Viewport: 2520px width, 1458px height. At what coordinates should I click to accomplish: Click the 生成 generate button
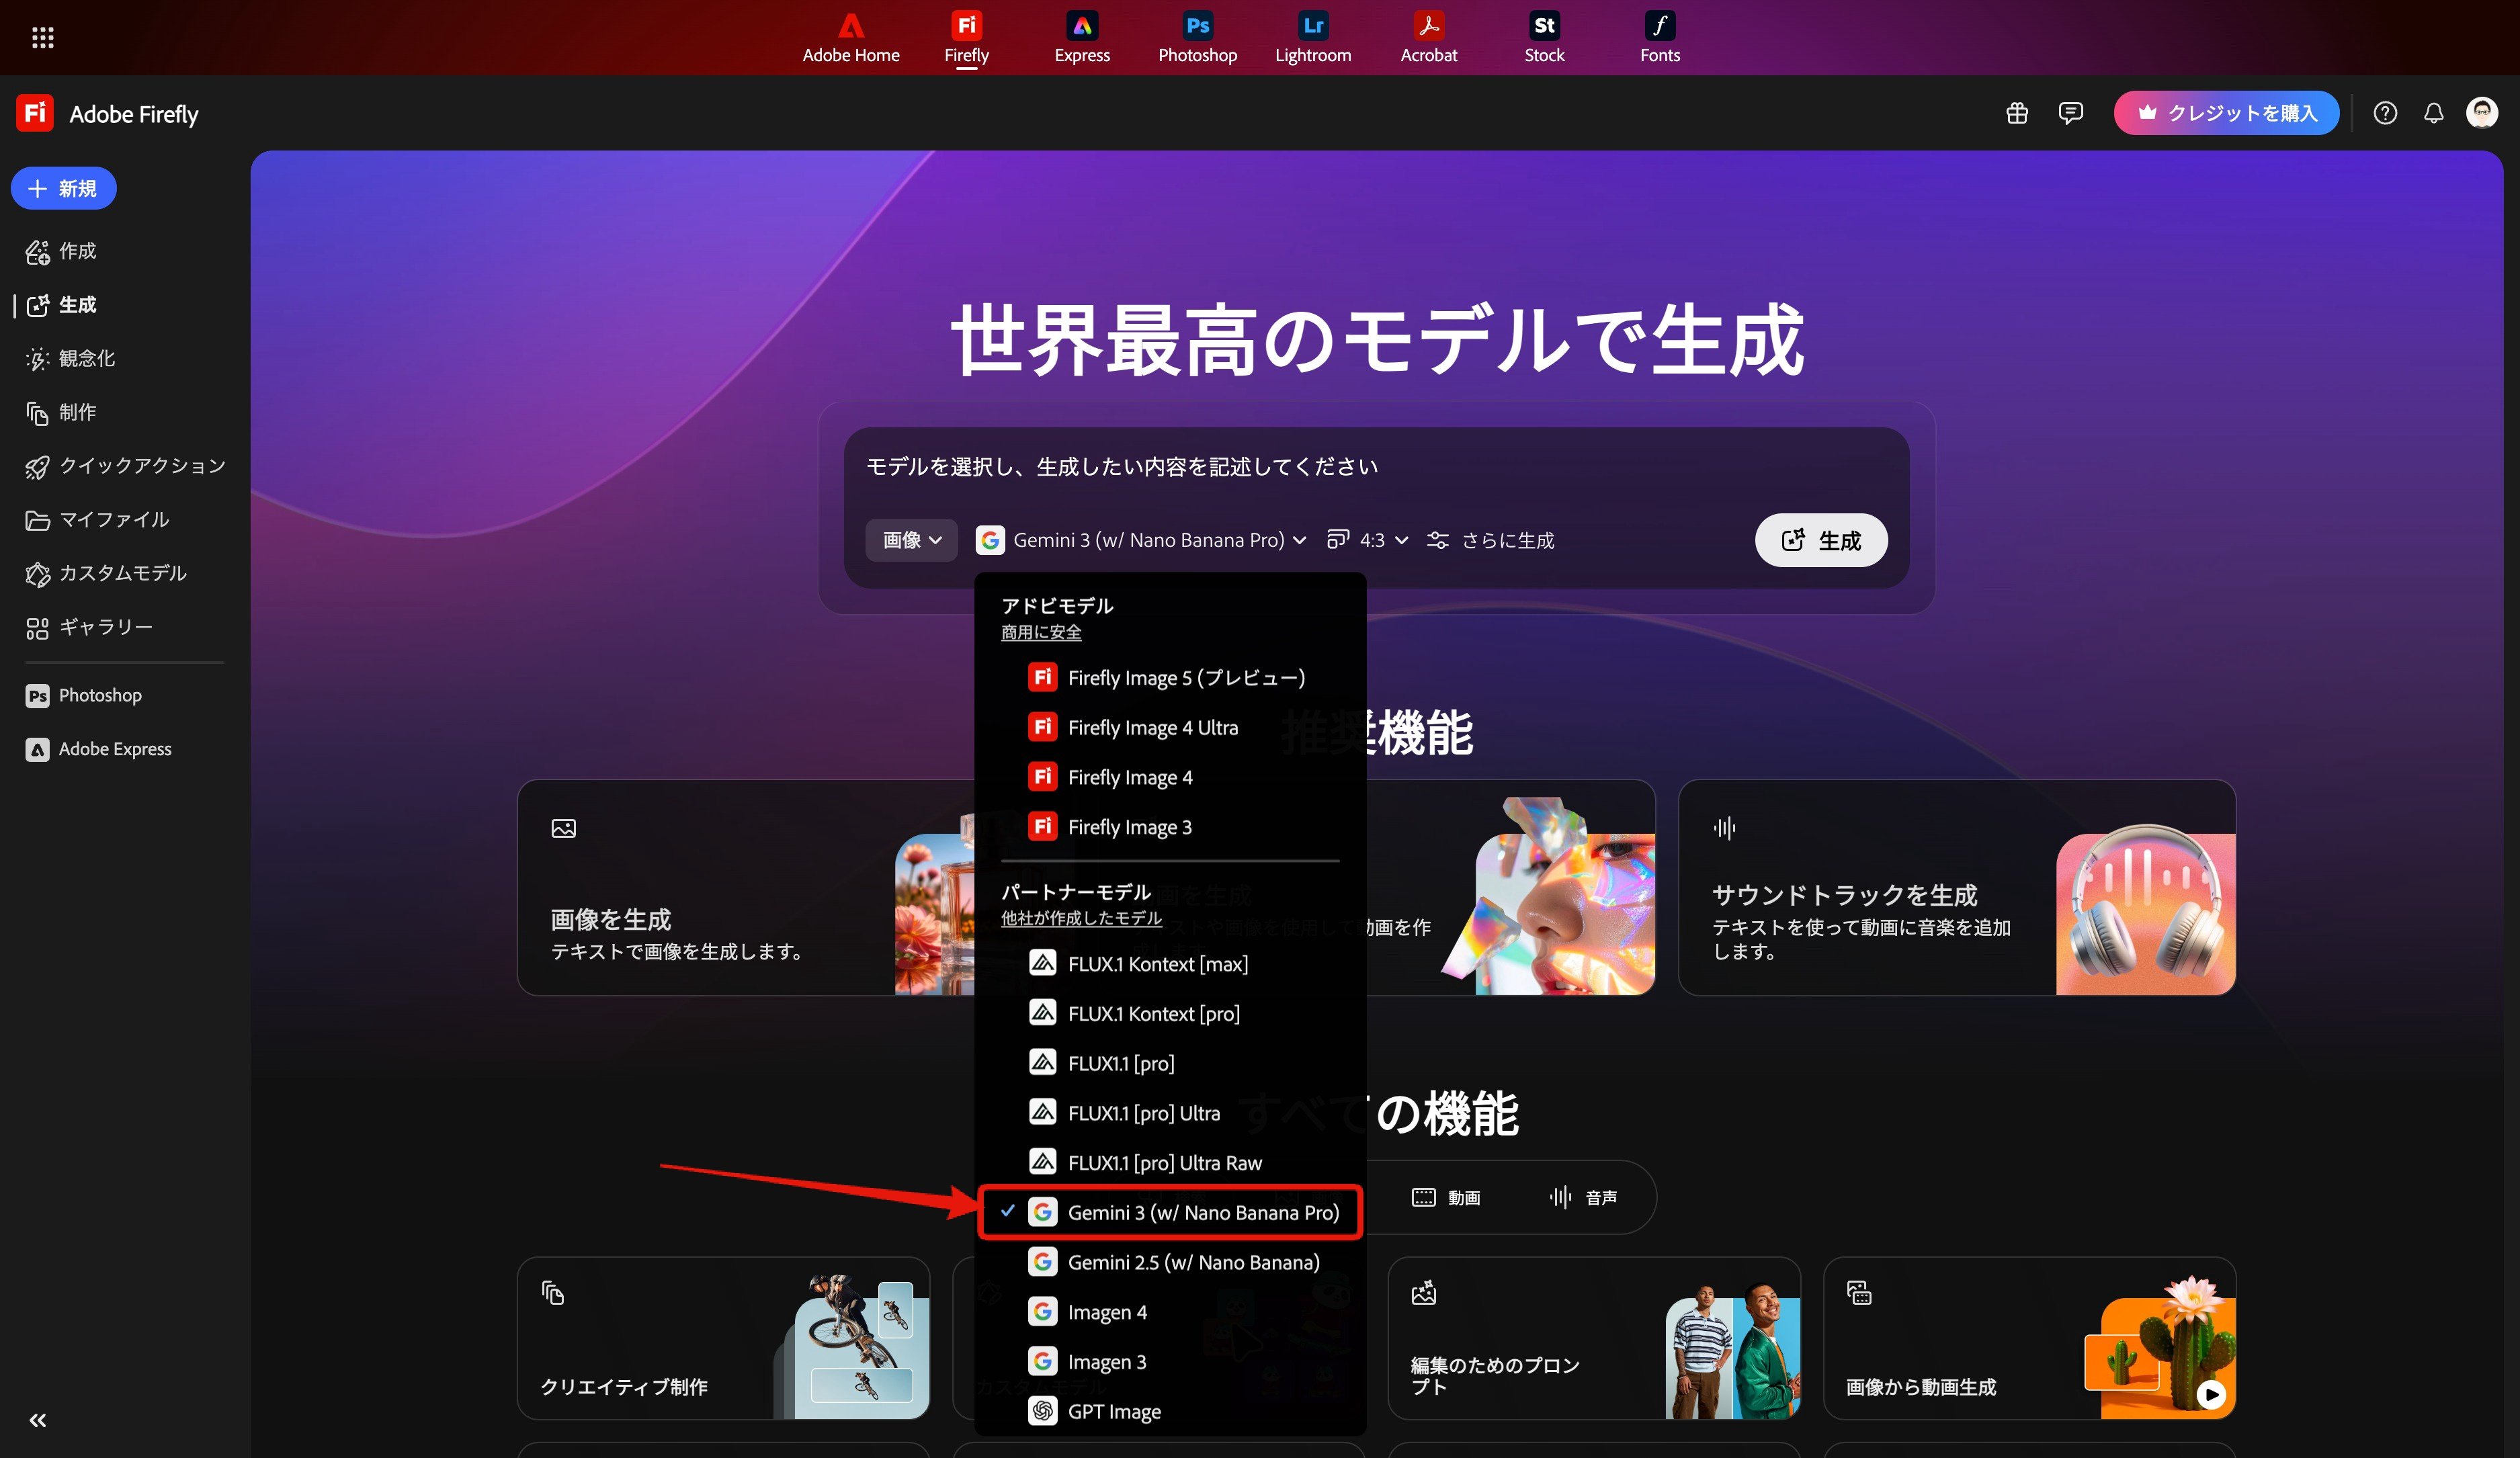click(x=1820, y=540)
